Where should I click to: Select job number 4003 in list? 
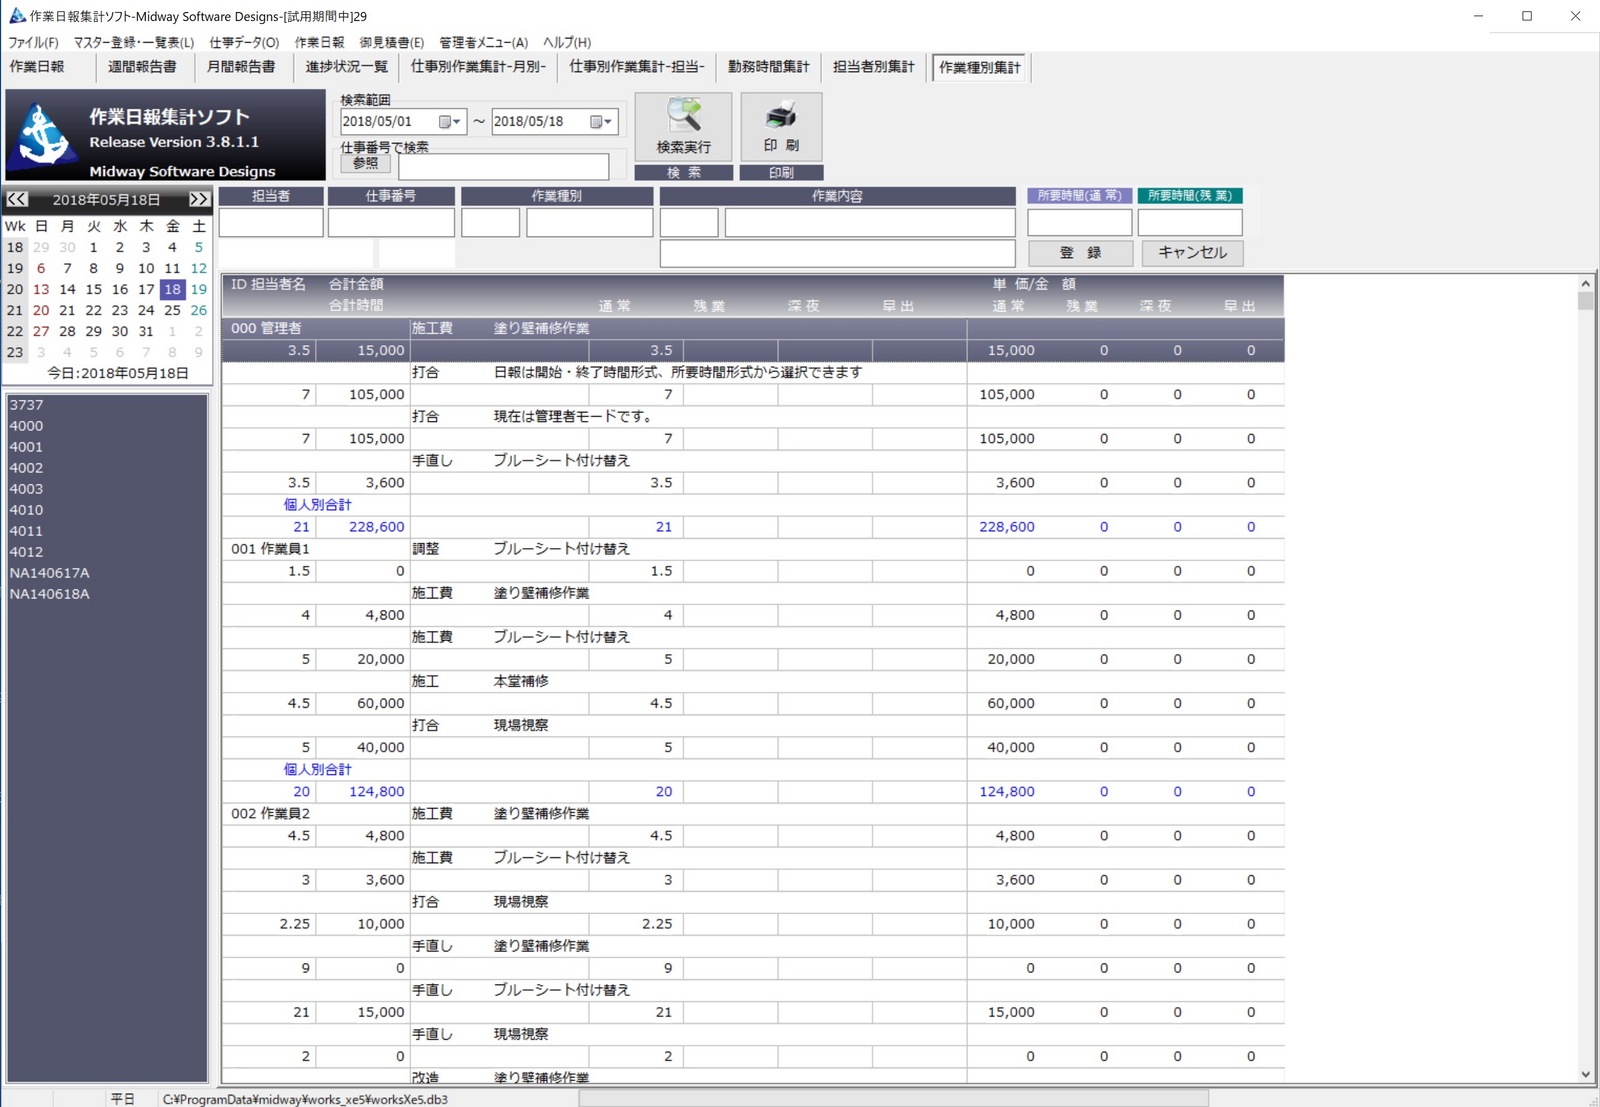pos(107,489)
